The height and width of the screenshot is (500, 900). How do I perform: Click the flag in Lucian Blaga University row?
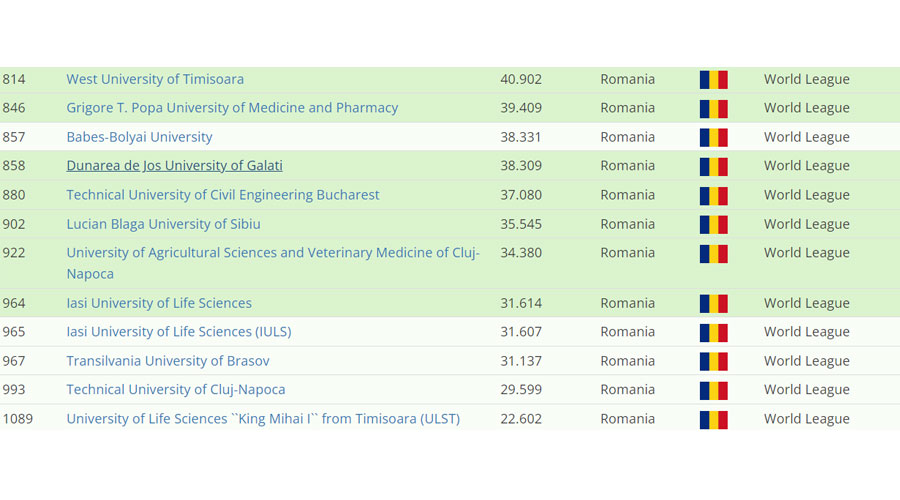pos(713,225)
